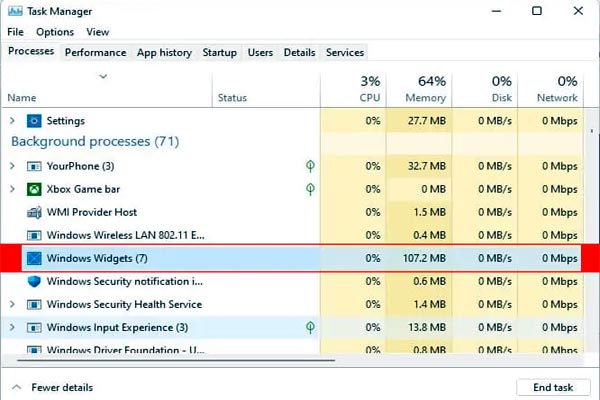Switch to the Services tab

[345, 52]
